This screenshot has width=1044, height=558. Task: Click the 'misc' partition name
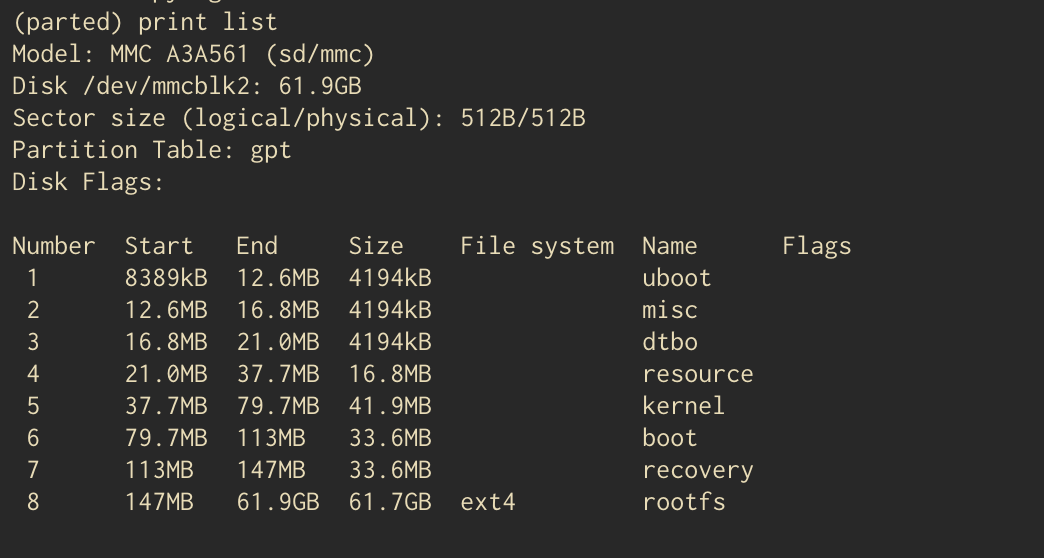pos(669,310)
